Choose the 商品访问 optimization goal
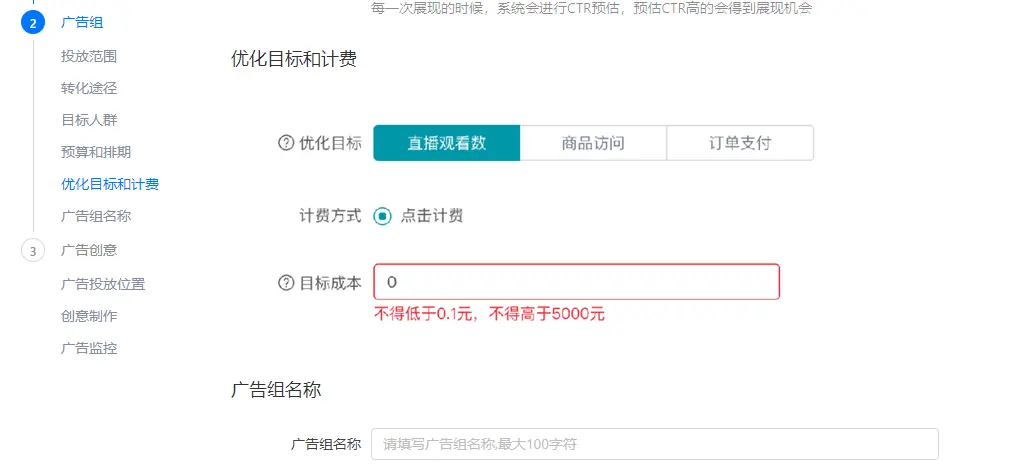The image size is (1015, 471). [593, 143]
